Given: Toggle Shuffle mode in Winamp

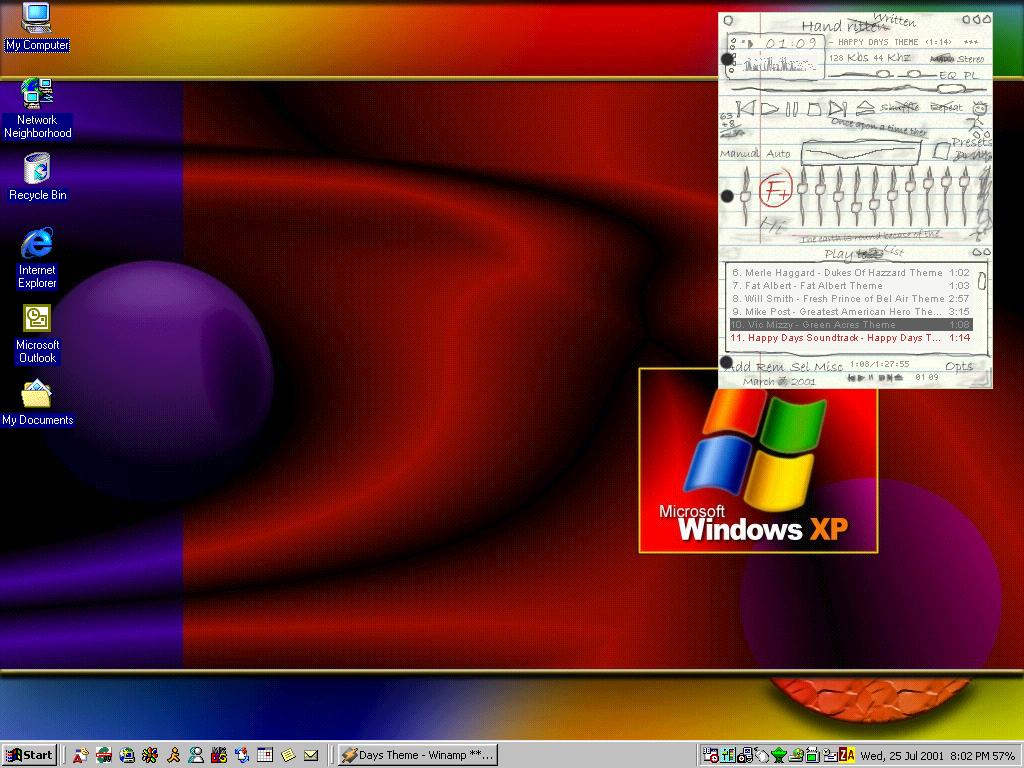Looking at the screenshot, I should point(899,107).
